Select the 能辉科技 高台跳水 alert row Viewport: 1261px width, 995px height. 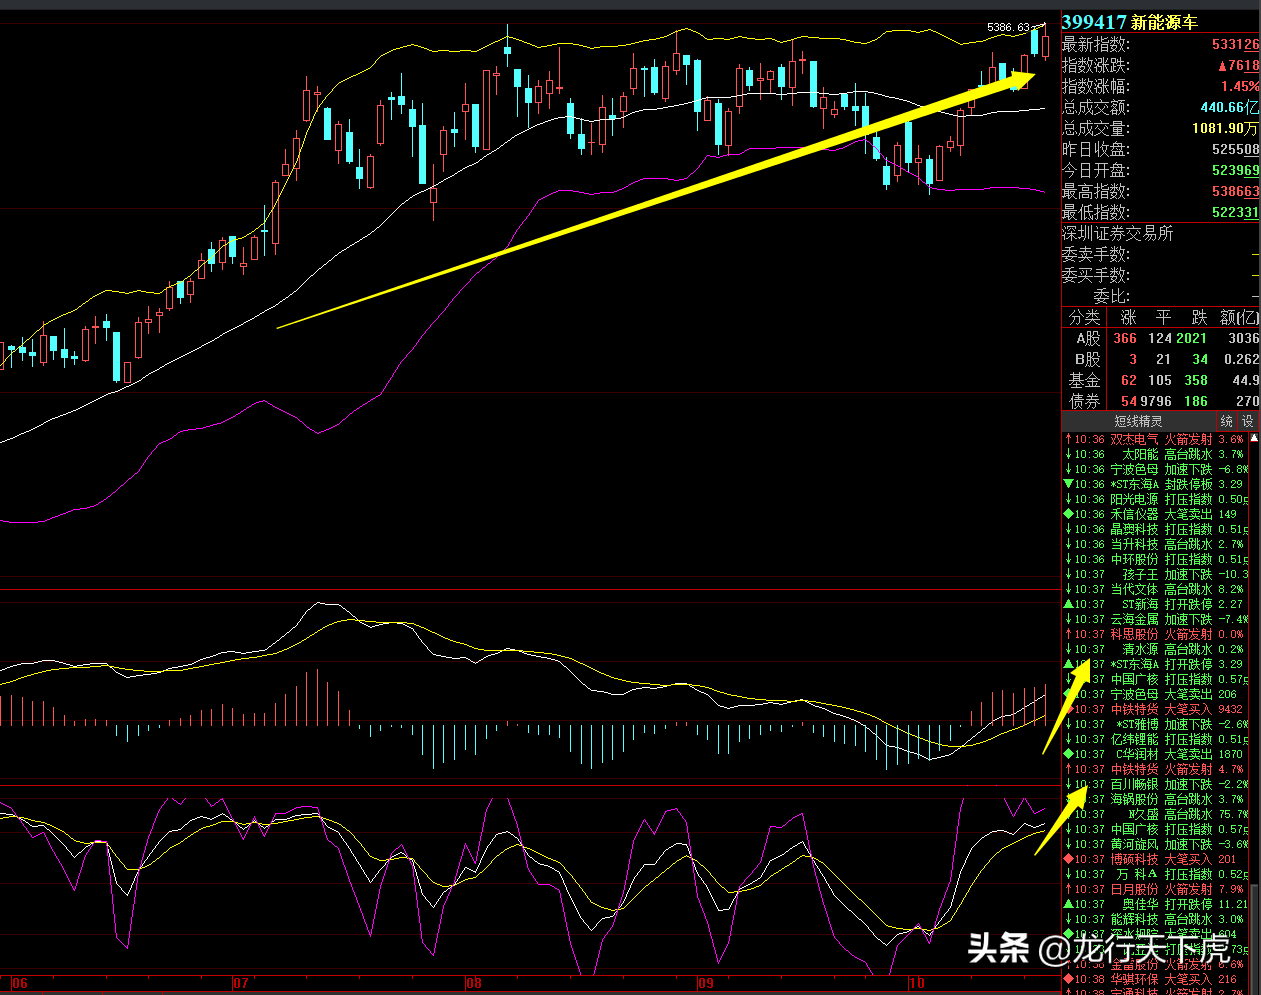1155,919
